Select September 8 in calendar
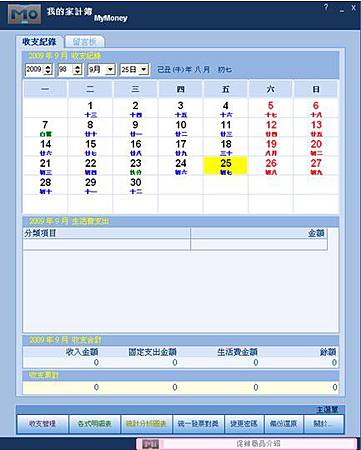This screenshot has width=361, height=450. pos(90,128)
